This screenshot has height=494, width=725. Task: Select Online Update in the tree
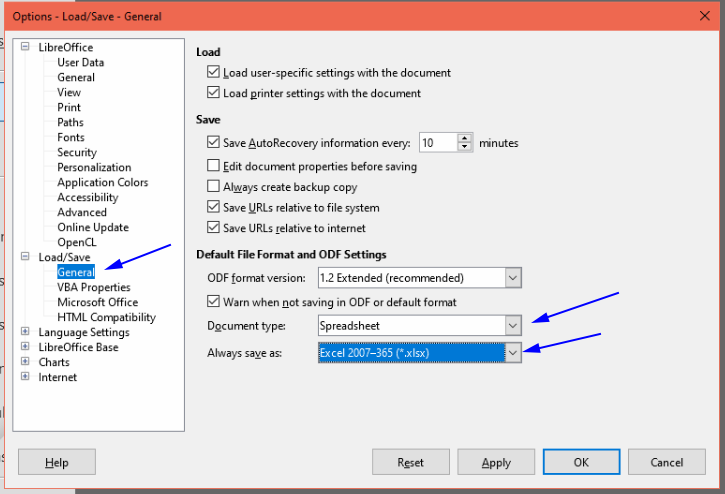93,227
